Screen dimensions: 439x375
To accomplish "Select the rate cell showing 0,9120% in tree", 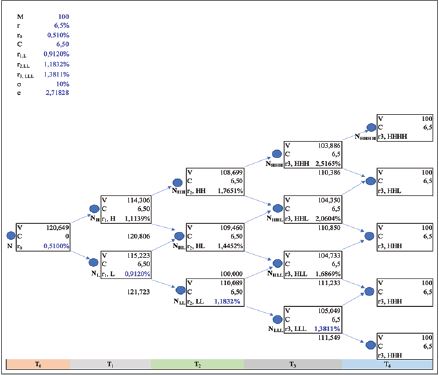I will (137, 274).
